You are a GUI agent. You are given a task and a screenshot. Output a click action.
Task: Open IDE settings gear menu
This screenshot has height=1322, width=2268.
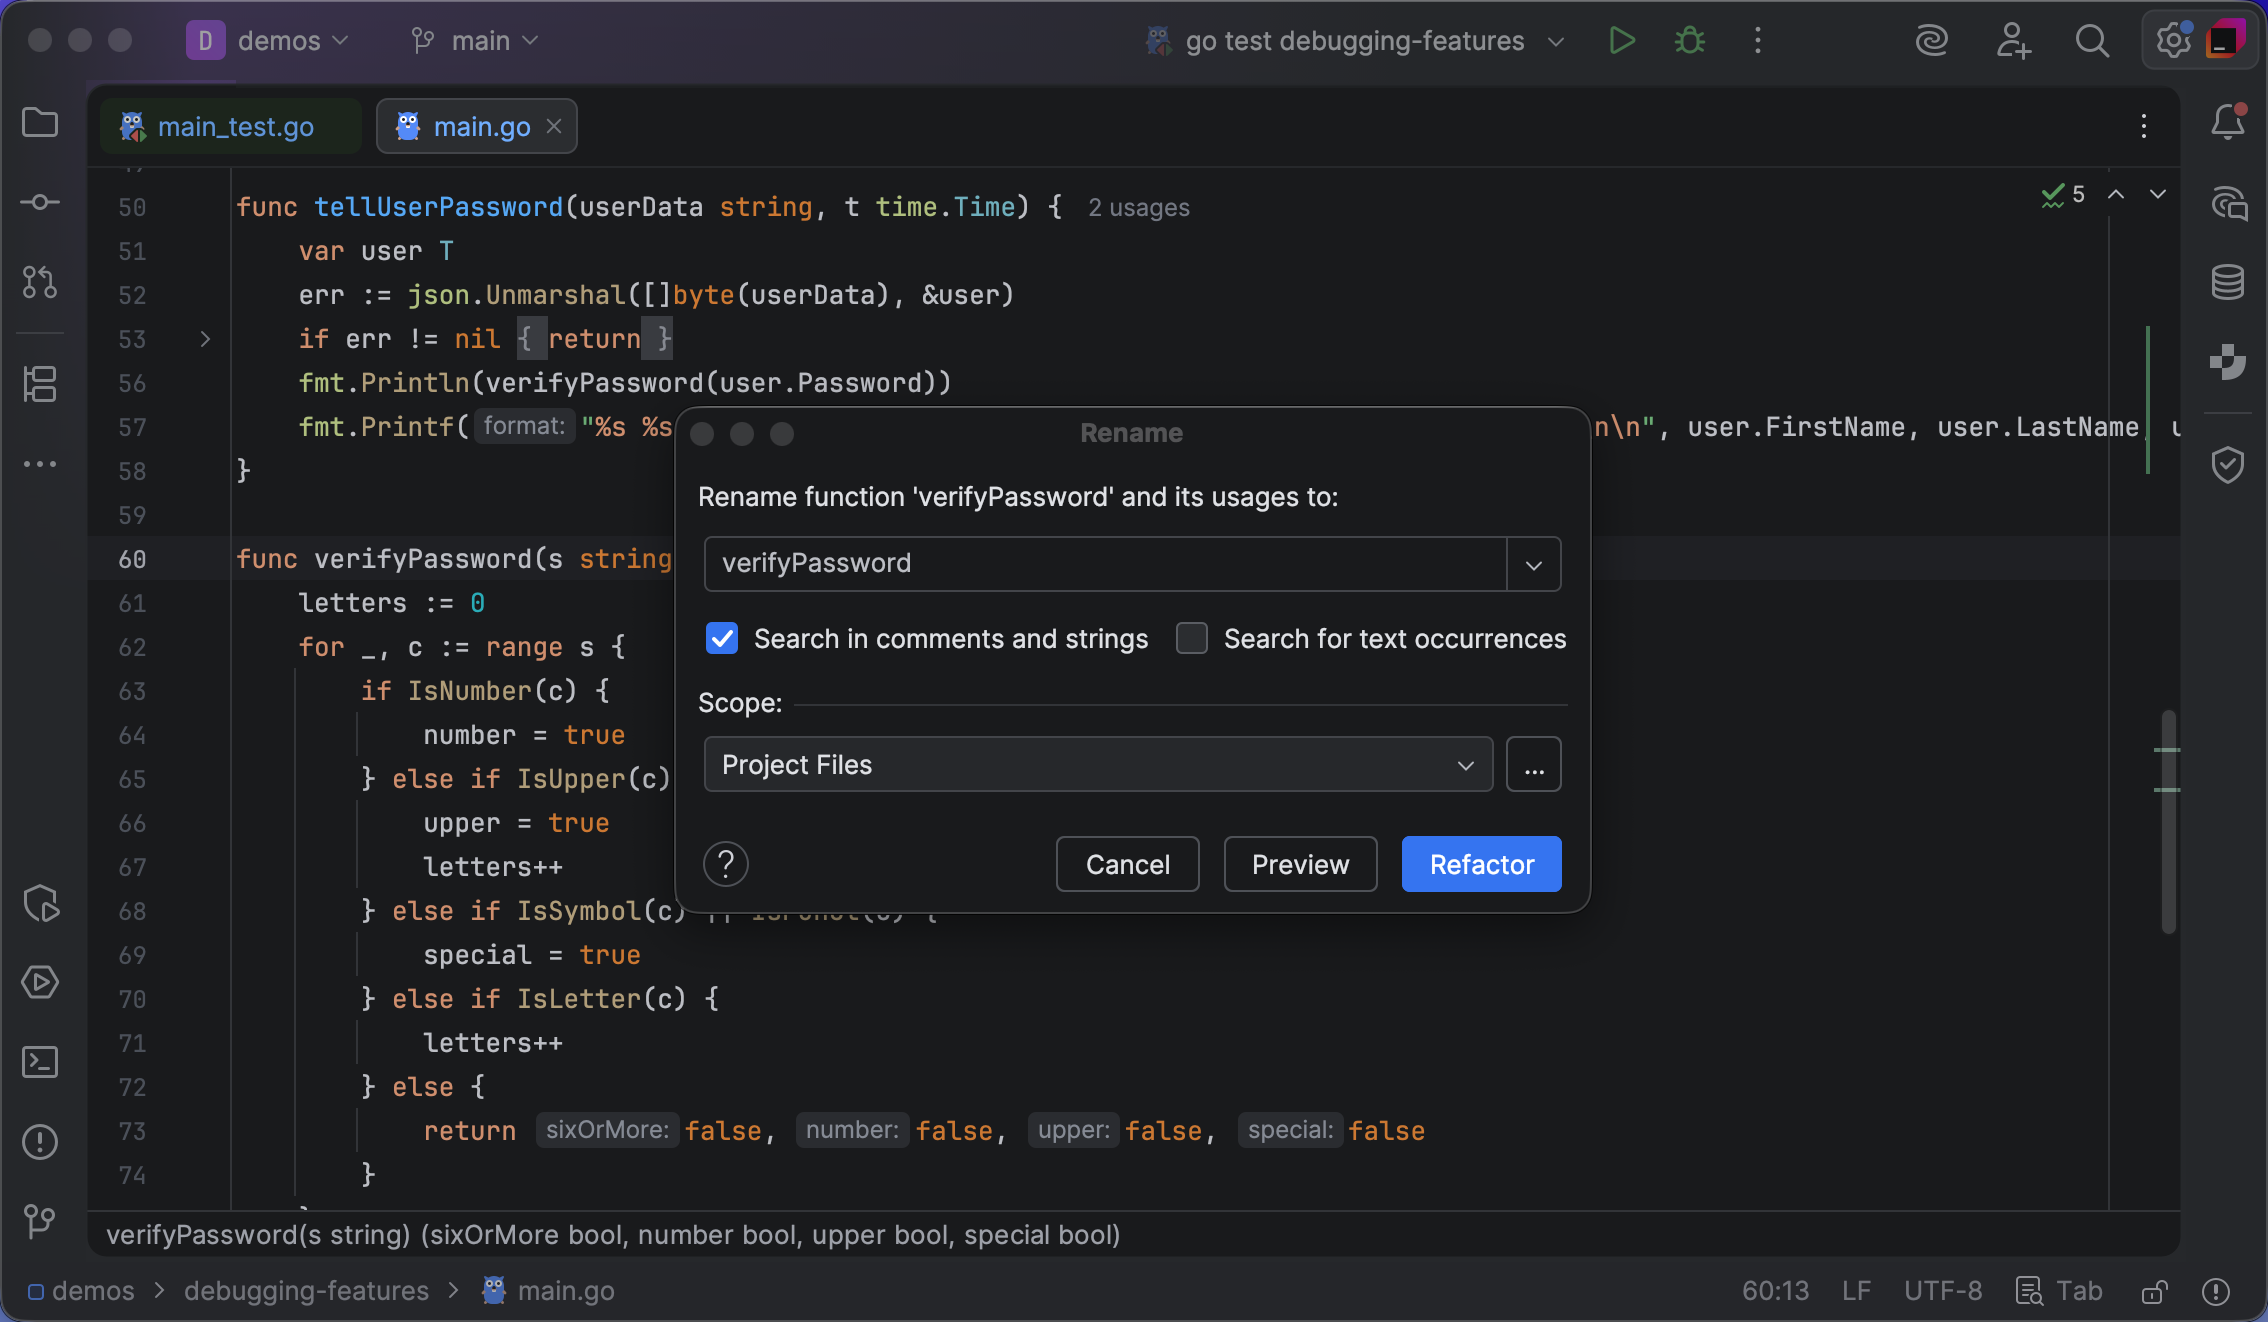tap(2172, 41)
